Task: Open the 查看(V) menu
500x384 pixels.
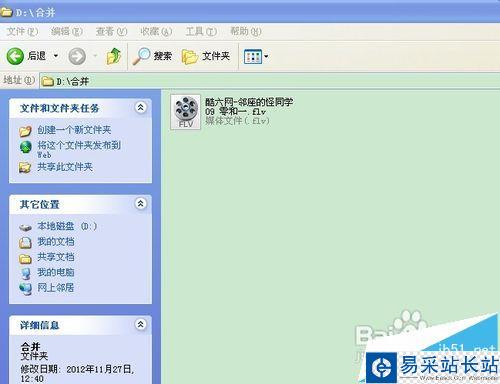Action: [x=111, y=31]
